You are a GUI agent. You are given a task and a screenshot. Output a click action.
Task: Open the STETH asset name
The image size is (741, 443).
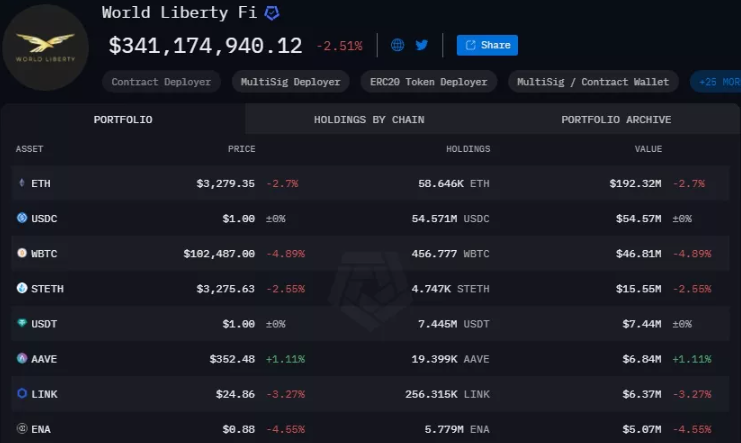coord(47,288)
